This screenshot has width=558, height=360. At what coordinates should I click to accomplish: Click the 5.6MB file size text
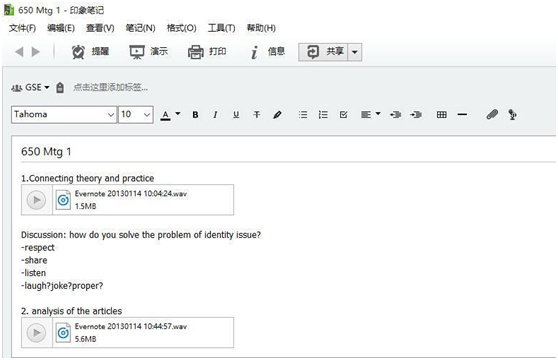tap(85, 339)
